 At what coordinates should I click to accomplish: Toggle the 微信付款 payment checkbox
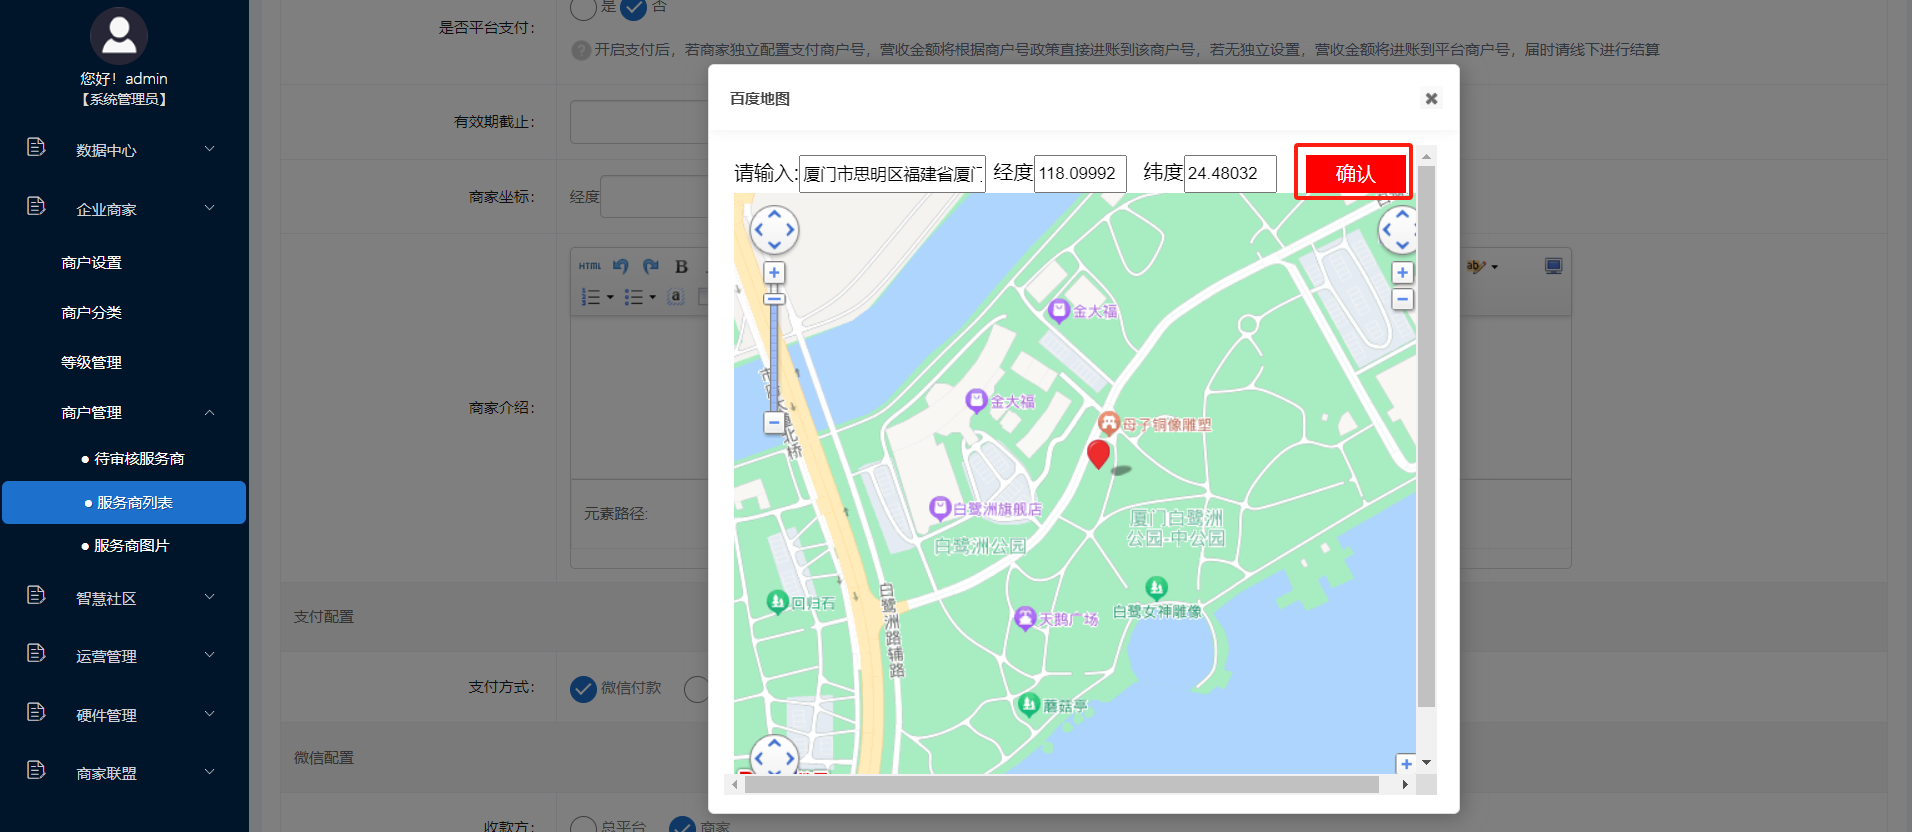tap(583, 688)
